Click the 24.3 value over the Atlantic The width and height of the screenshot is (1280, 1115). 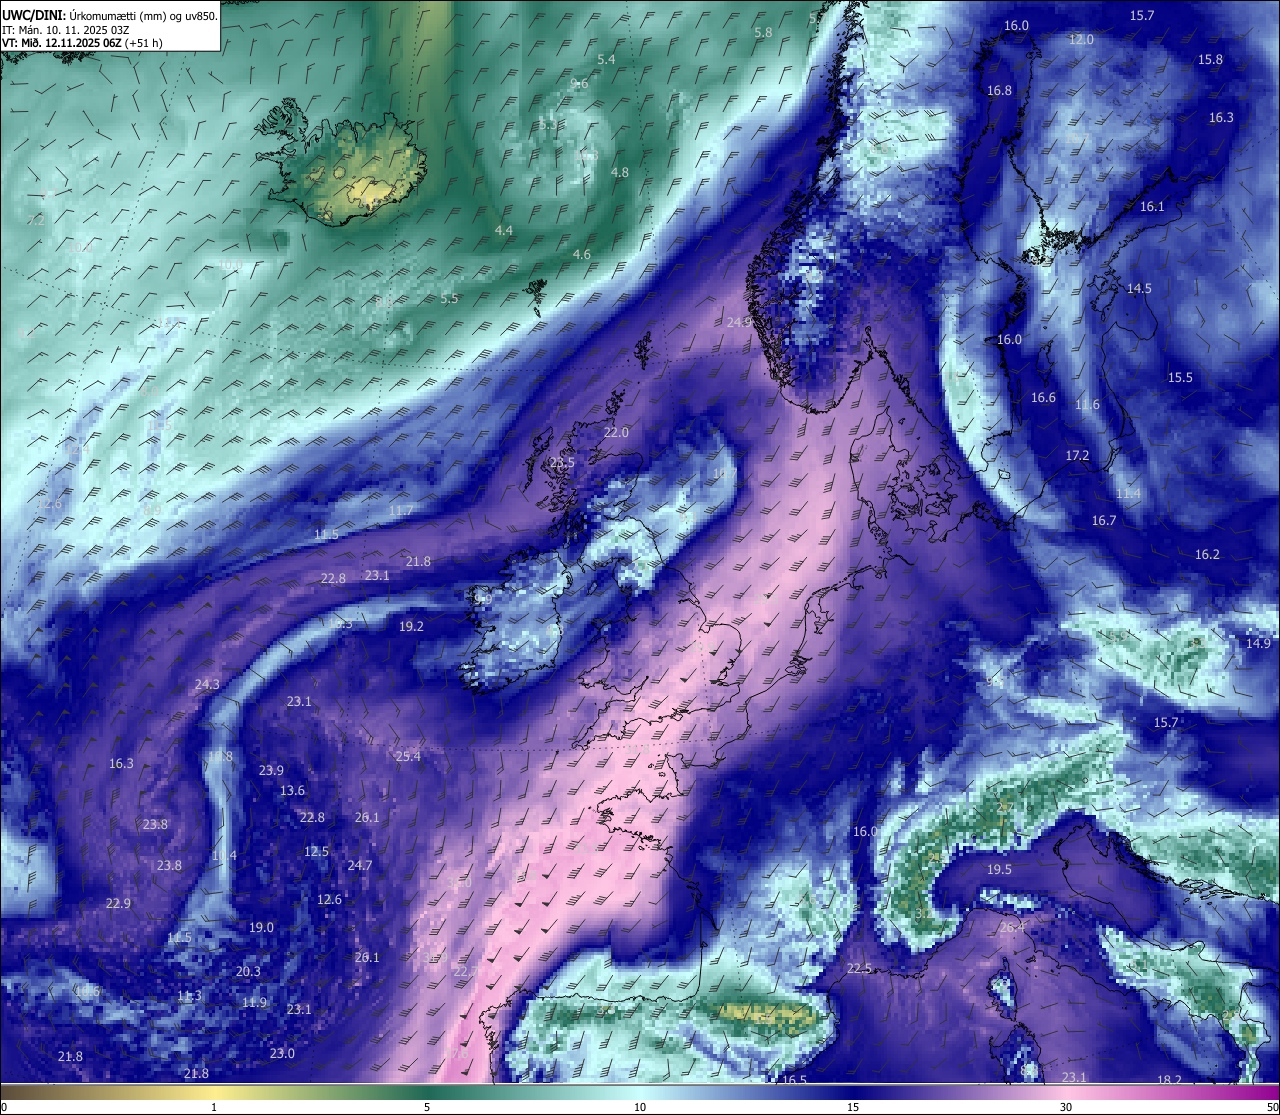[x=207, y=684]
